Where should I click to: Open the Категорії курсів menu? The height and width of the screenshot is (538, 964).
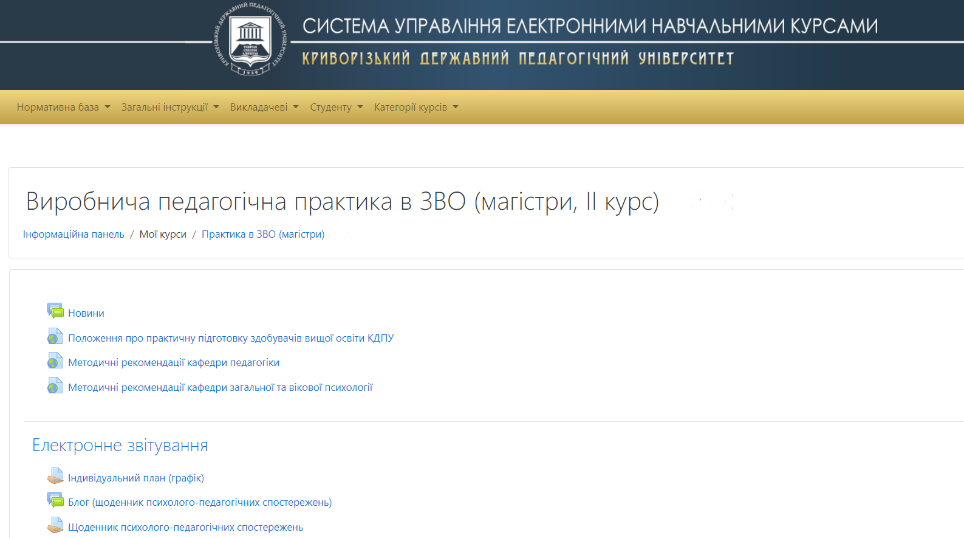[x=416, y=107]
